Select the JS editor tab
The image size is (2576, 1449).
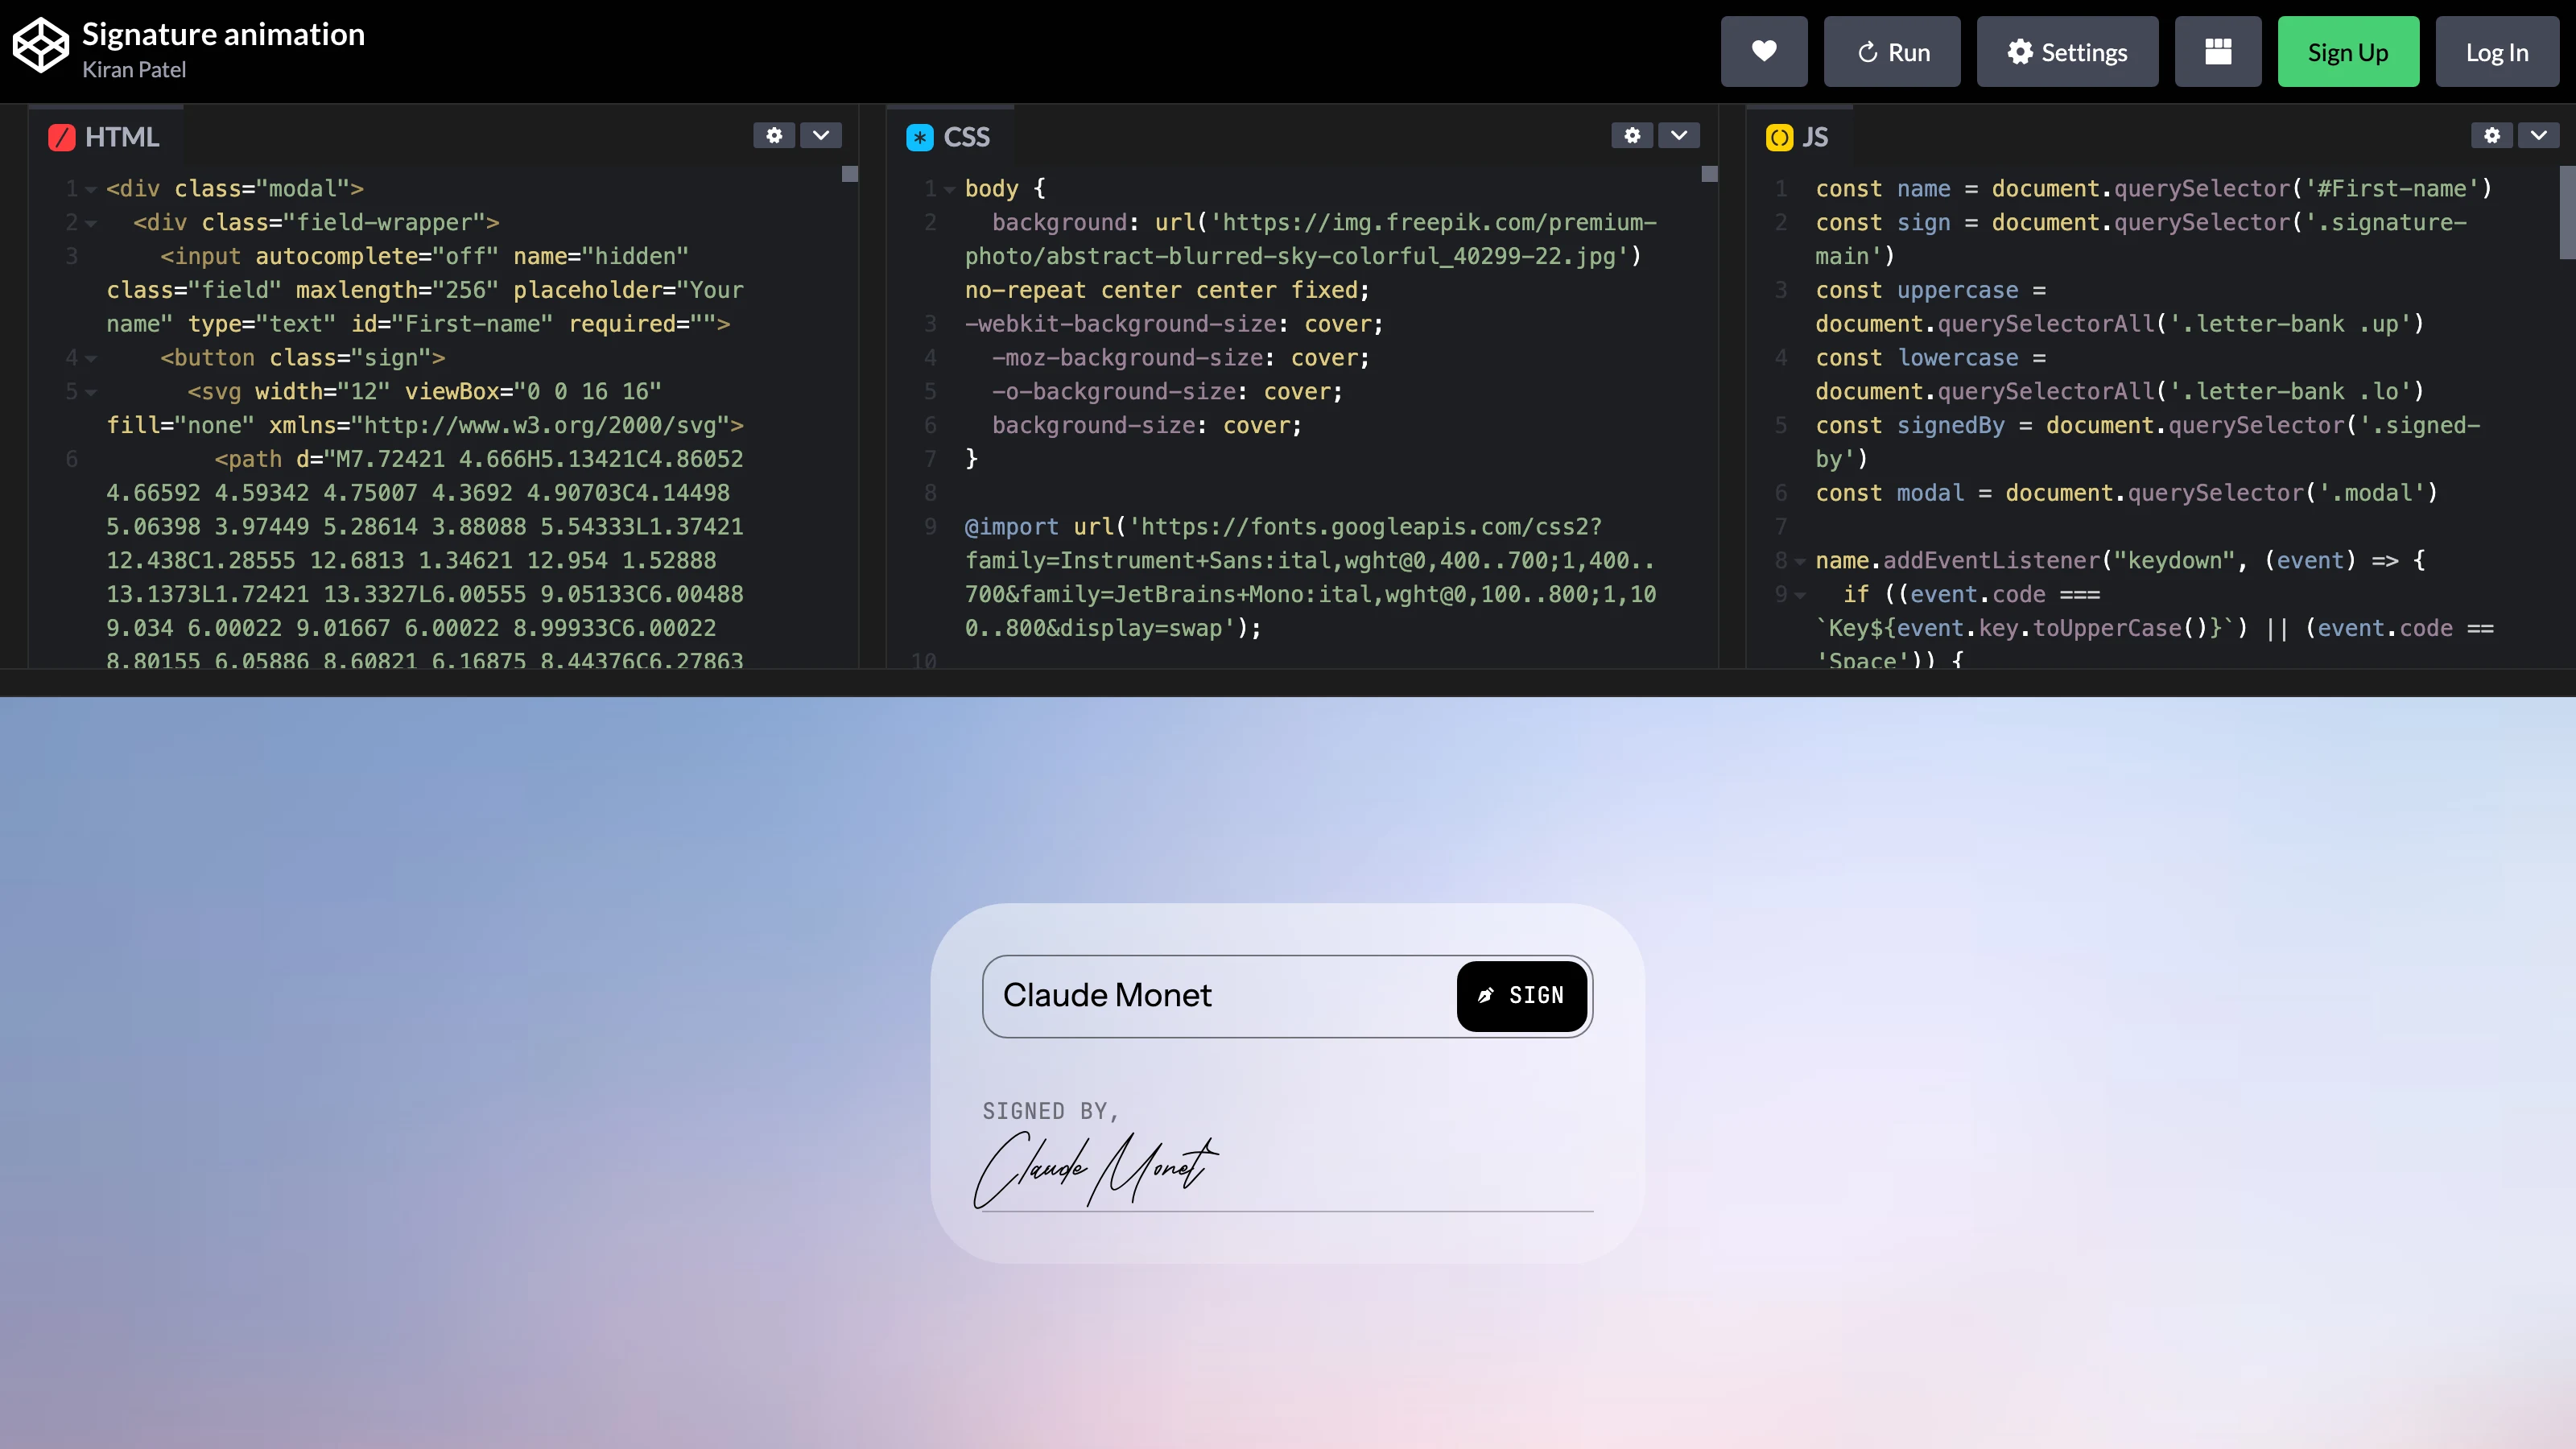(1798, 137)
